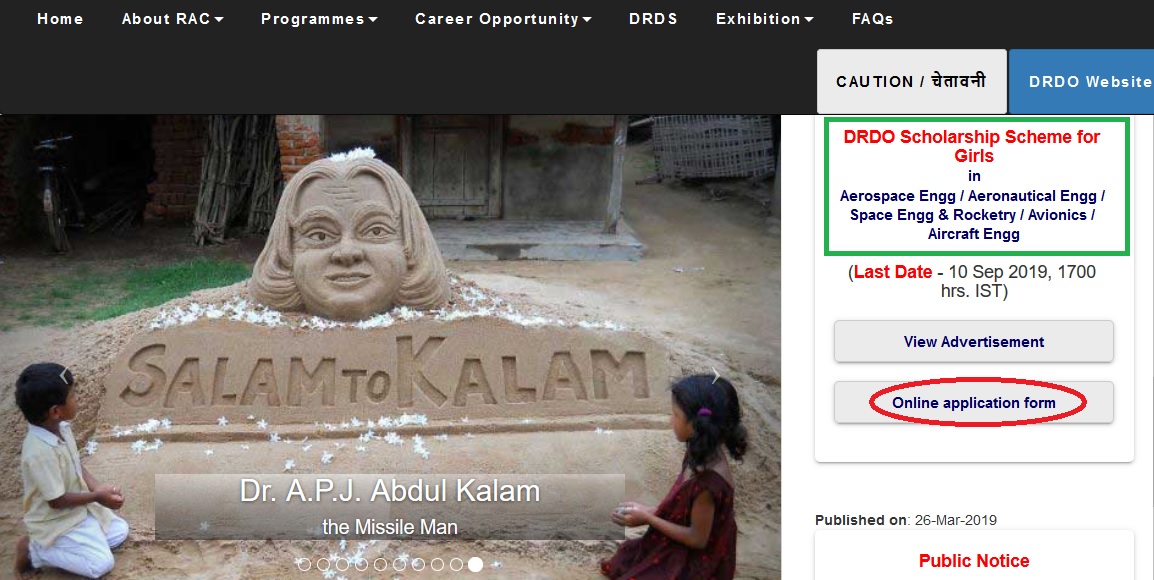Click the carousel previous slide arrow

(x=63, y=376)
